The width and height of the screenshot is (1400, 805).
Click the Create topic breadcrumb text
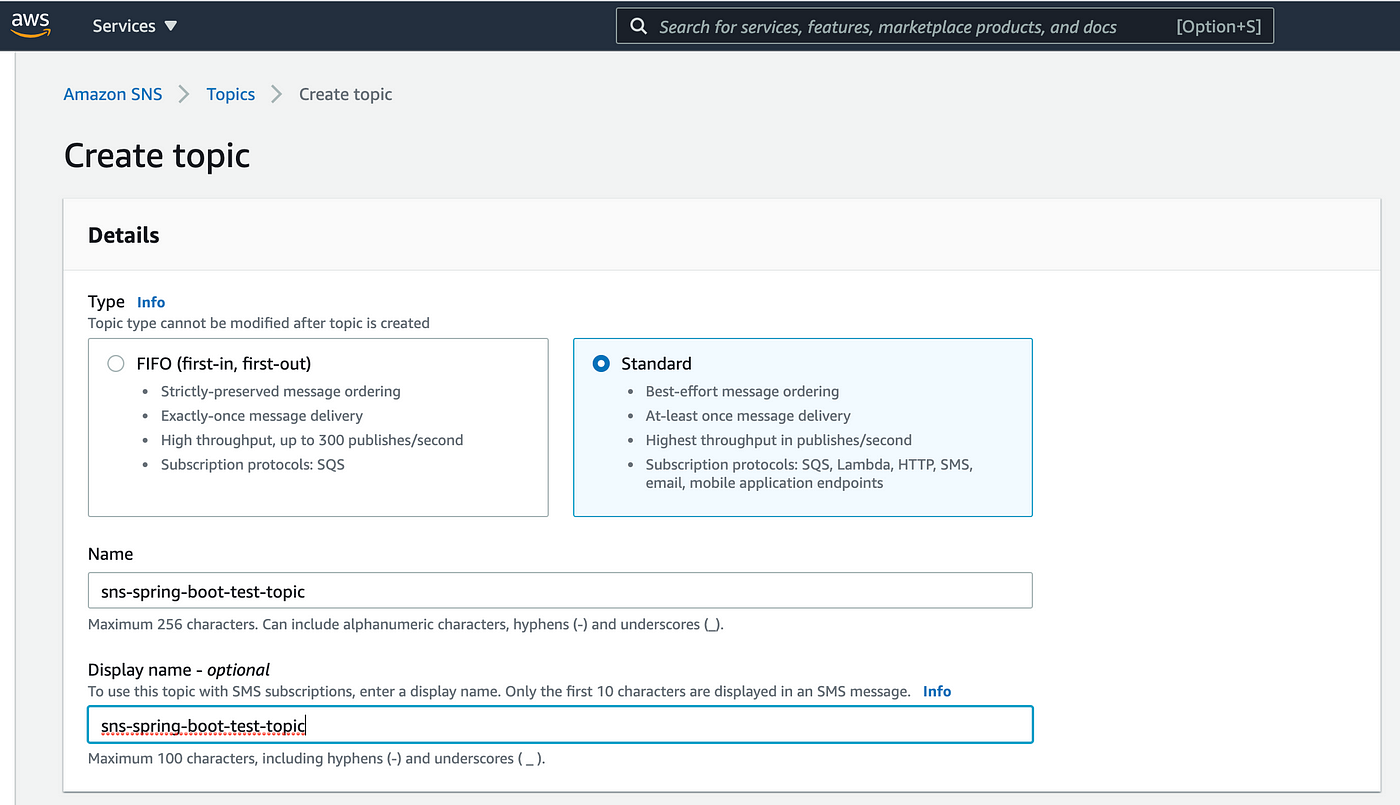point(346,94)
